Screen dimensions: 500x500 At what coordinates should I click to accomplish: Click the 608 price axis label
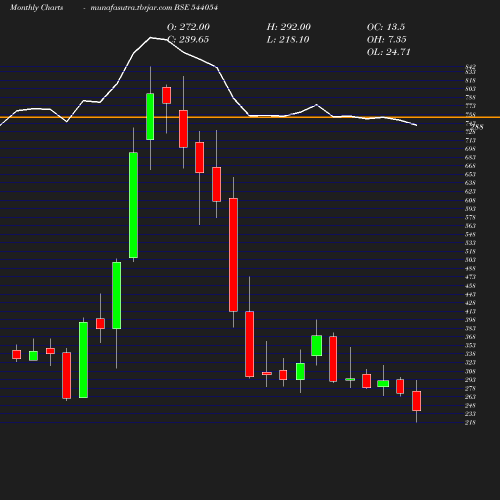[x=470, y=200]
